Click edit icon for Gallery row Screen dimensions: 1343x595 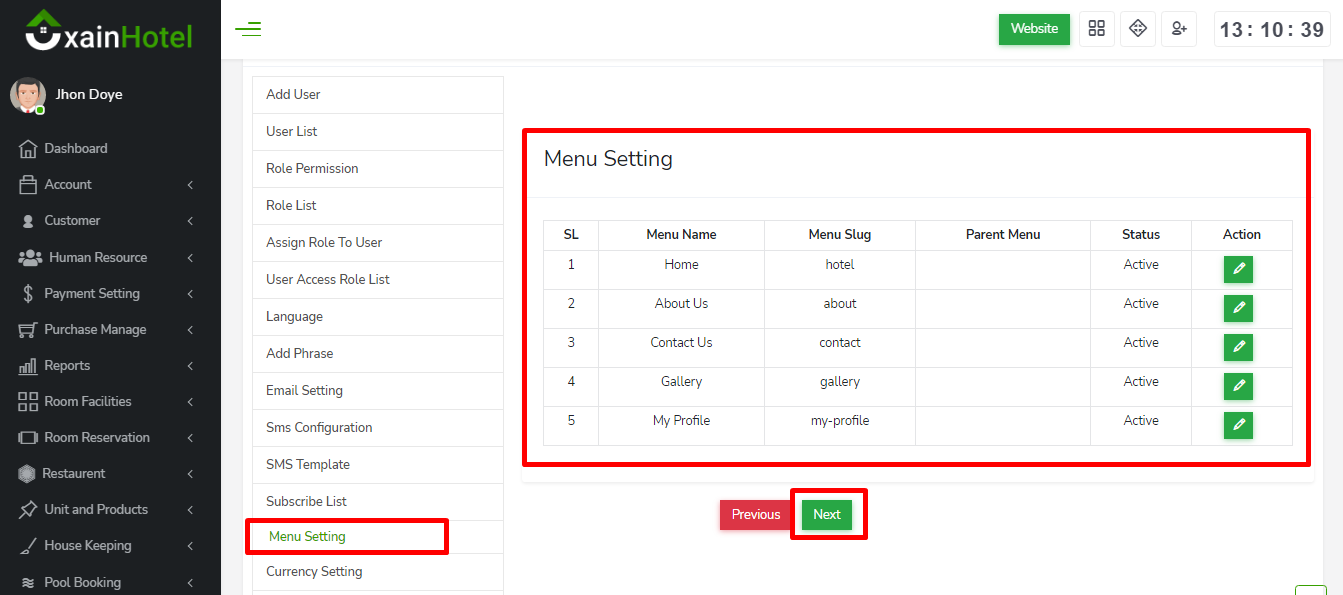coord(1238,387)
